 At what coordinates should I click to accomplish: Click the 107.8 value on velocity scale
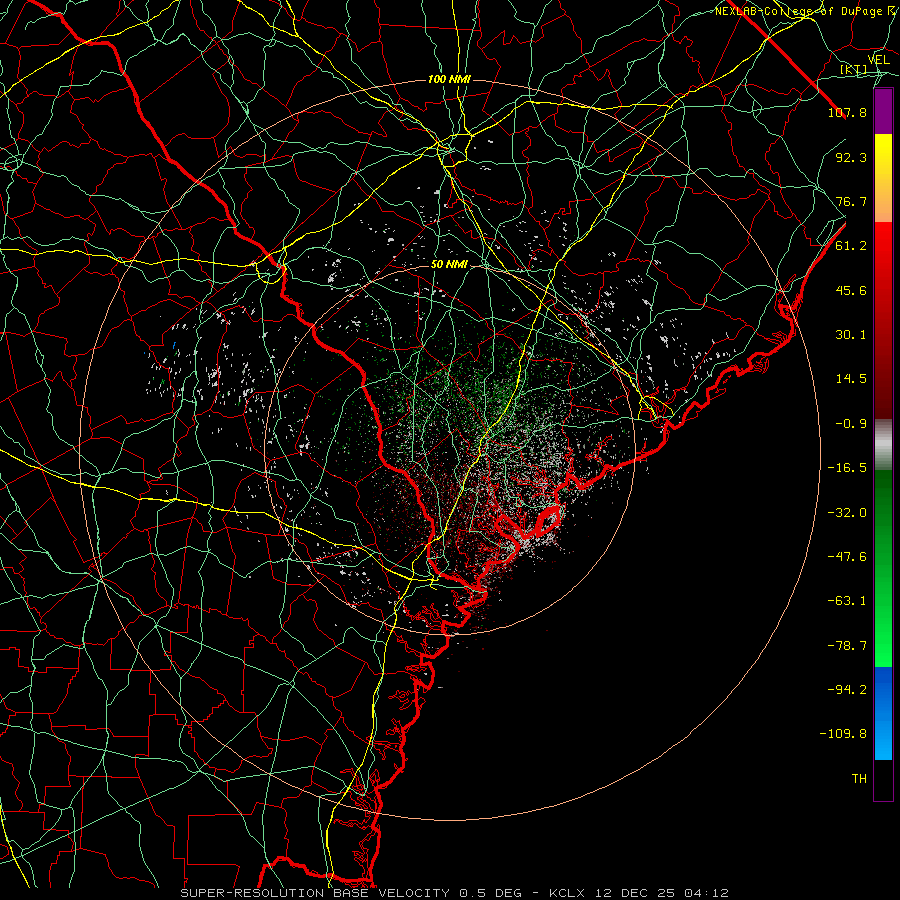pyautogui.click(x=847, y=112)
